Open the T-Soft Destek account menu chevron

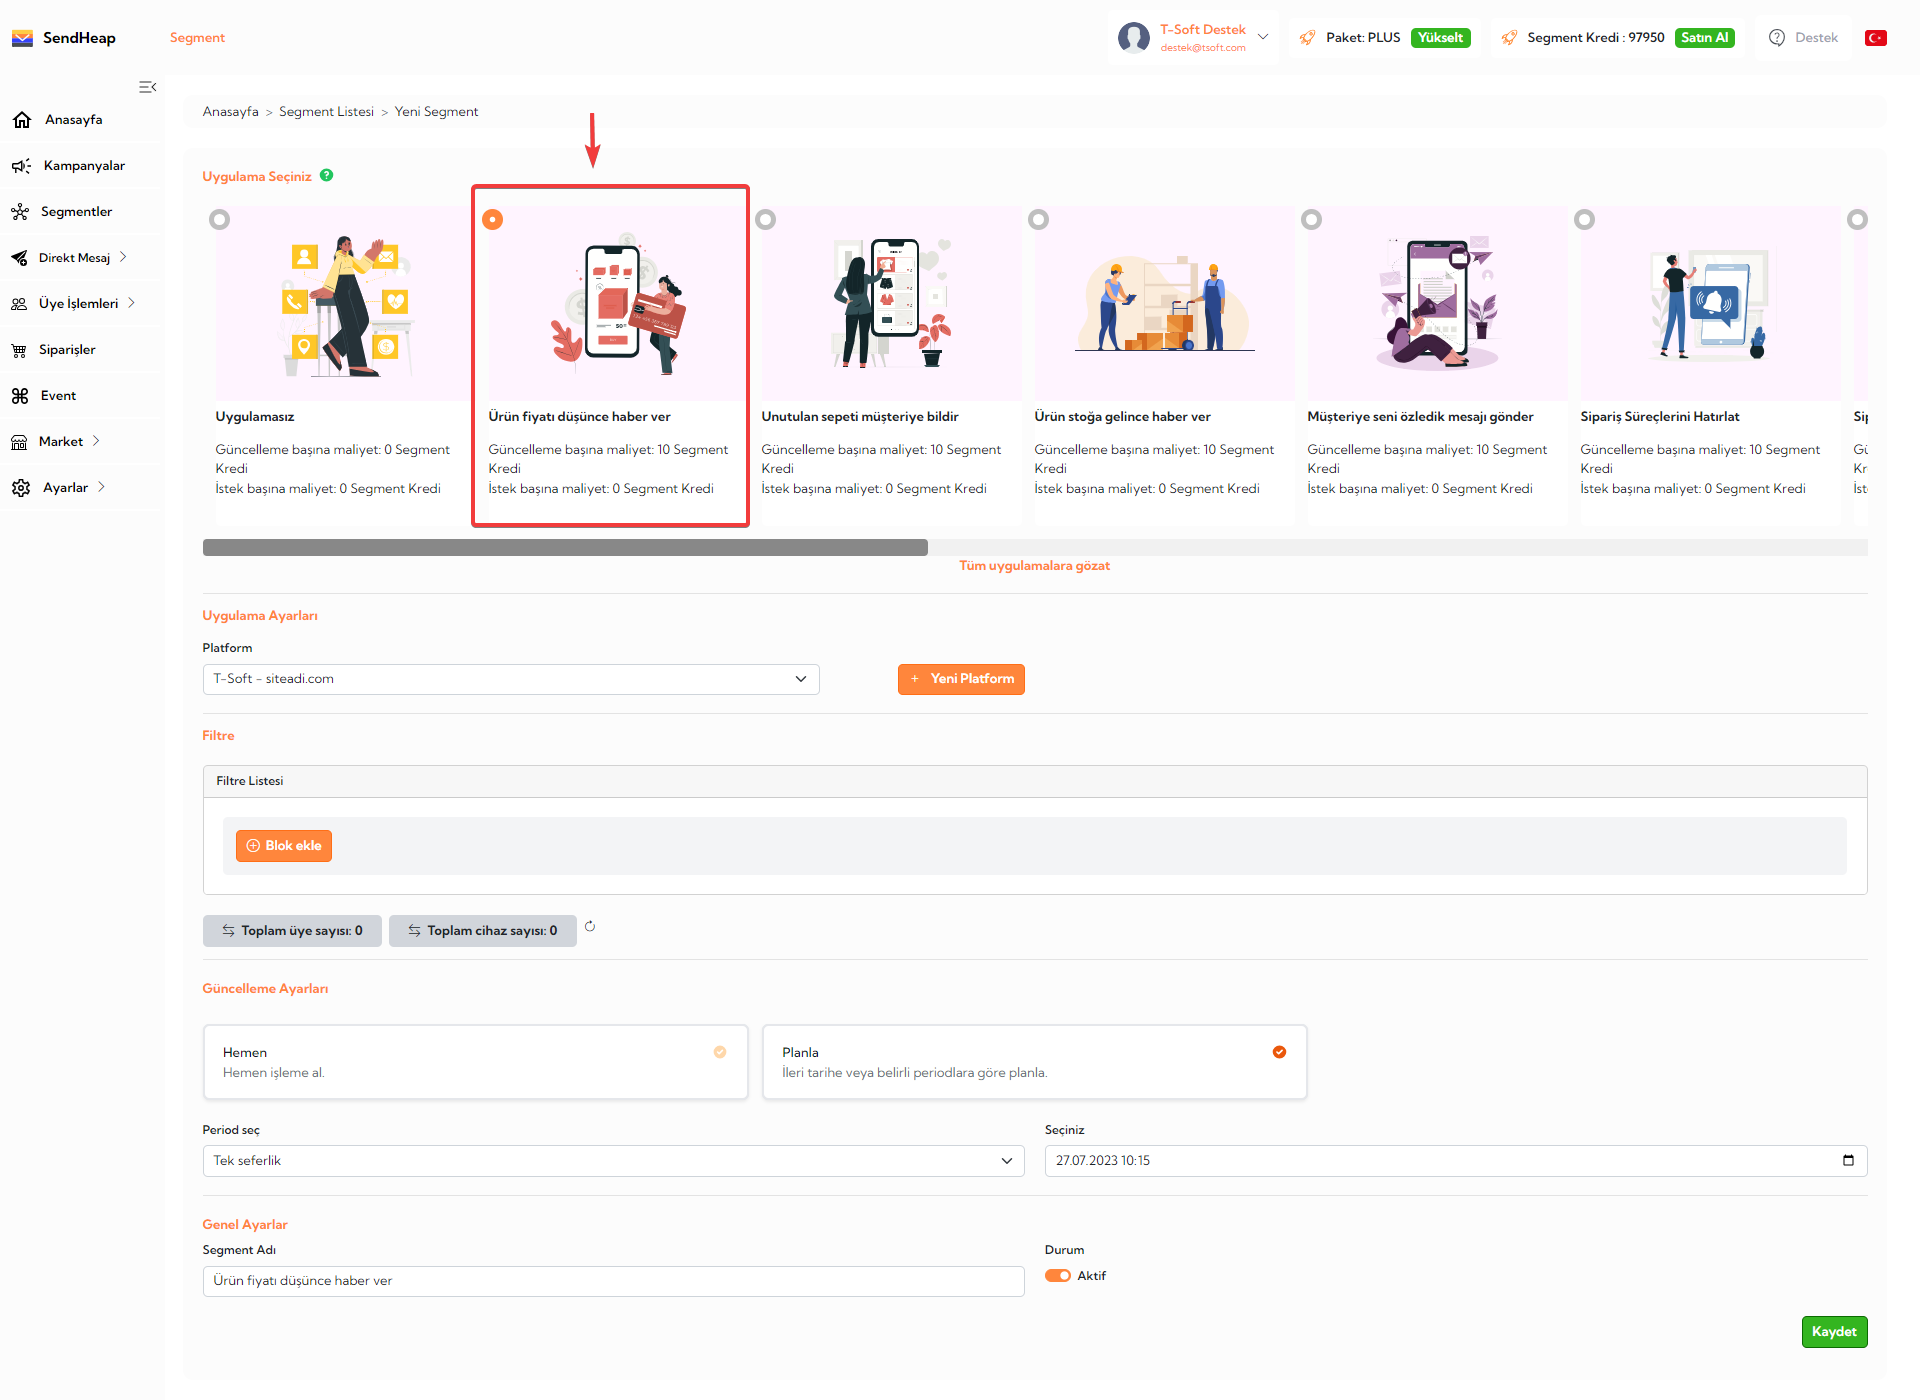(1263, 37)
